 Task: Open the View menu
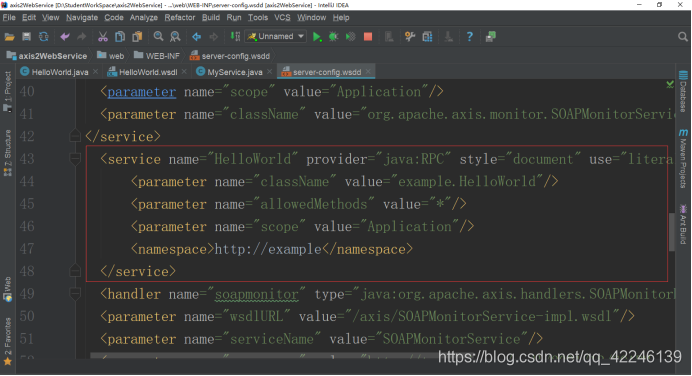50,18
